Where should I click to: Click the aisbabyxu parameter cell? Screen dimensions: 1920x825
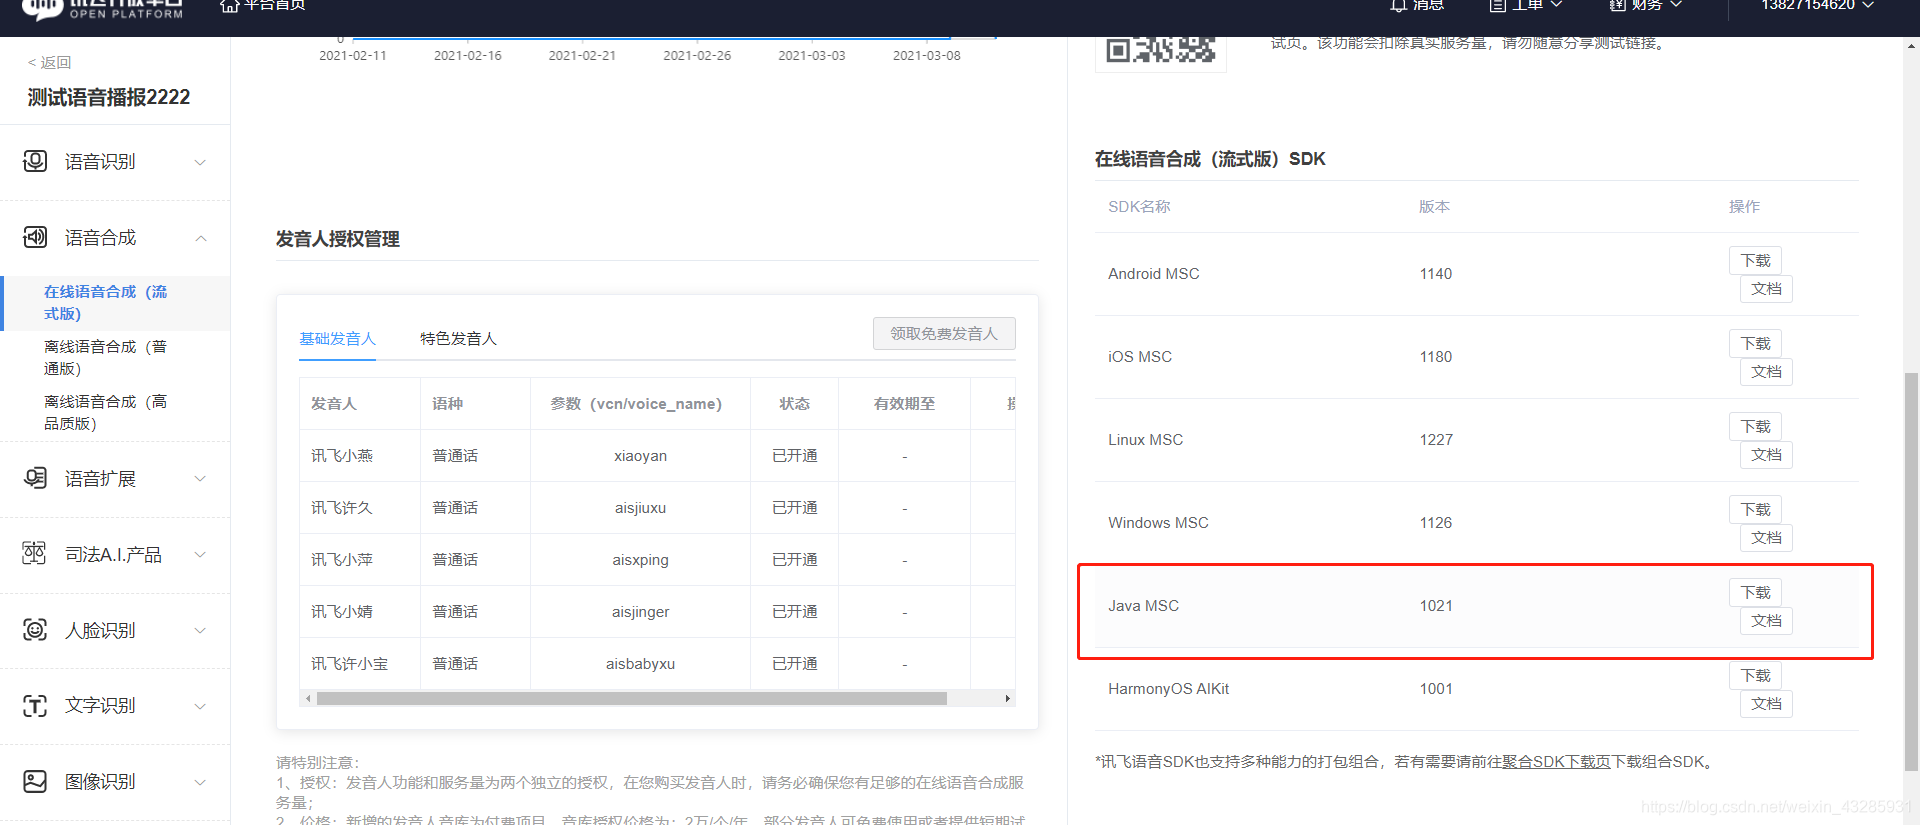click(x=640, y=664)
